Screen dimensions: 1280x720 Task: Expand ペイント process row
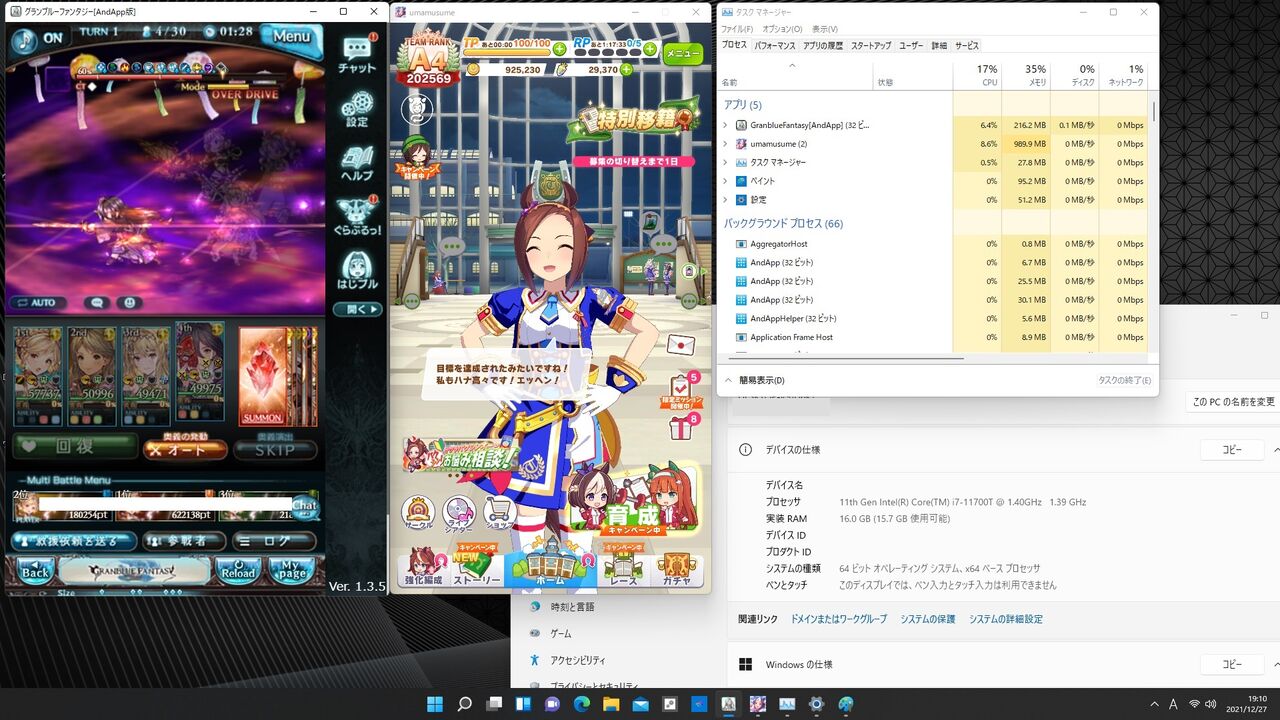[x=725, y=181]
